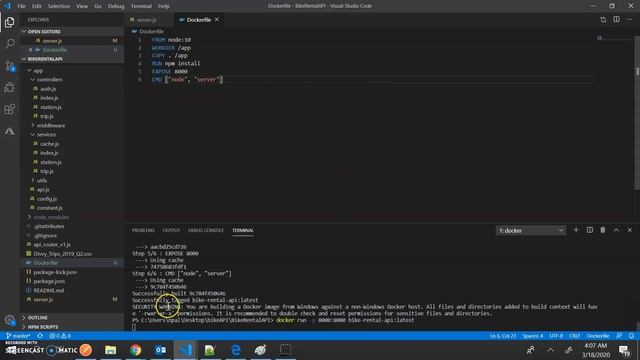Switch to Output panel tab

click(171, 230)
